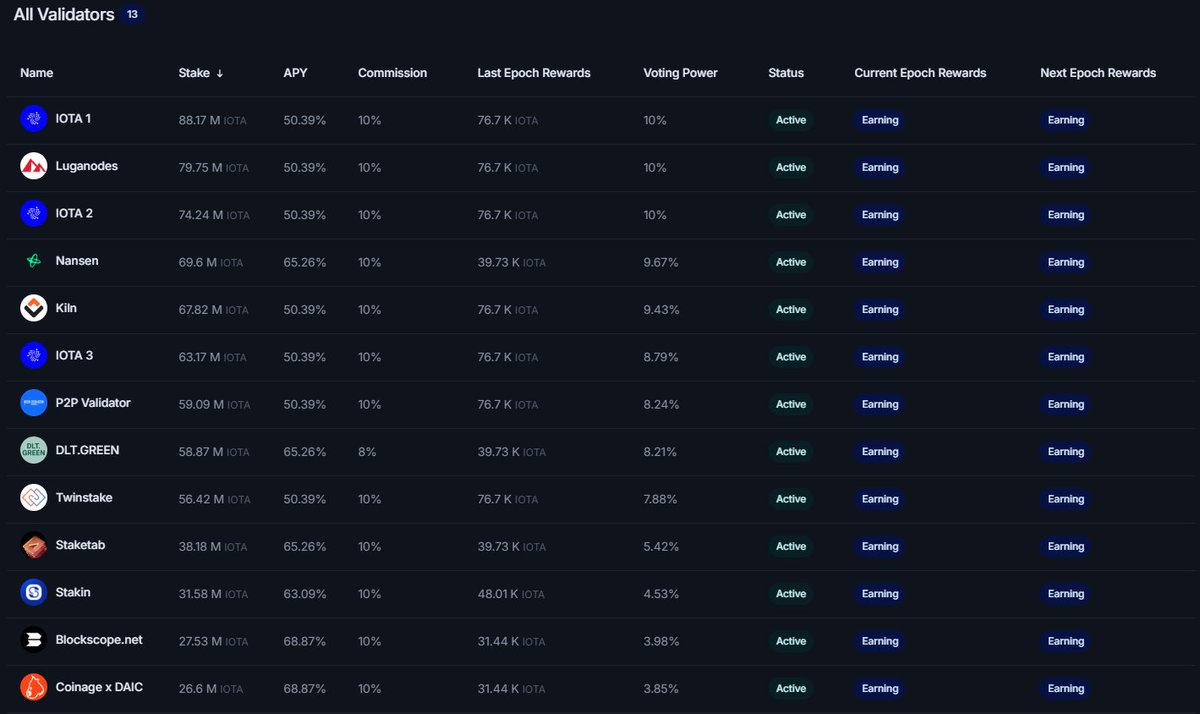The image size is (1200, 714).
Task: Select DLT.GREEN 8% commission value
Action: coord(367,452)
